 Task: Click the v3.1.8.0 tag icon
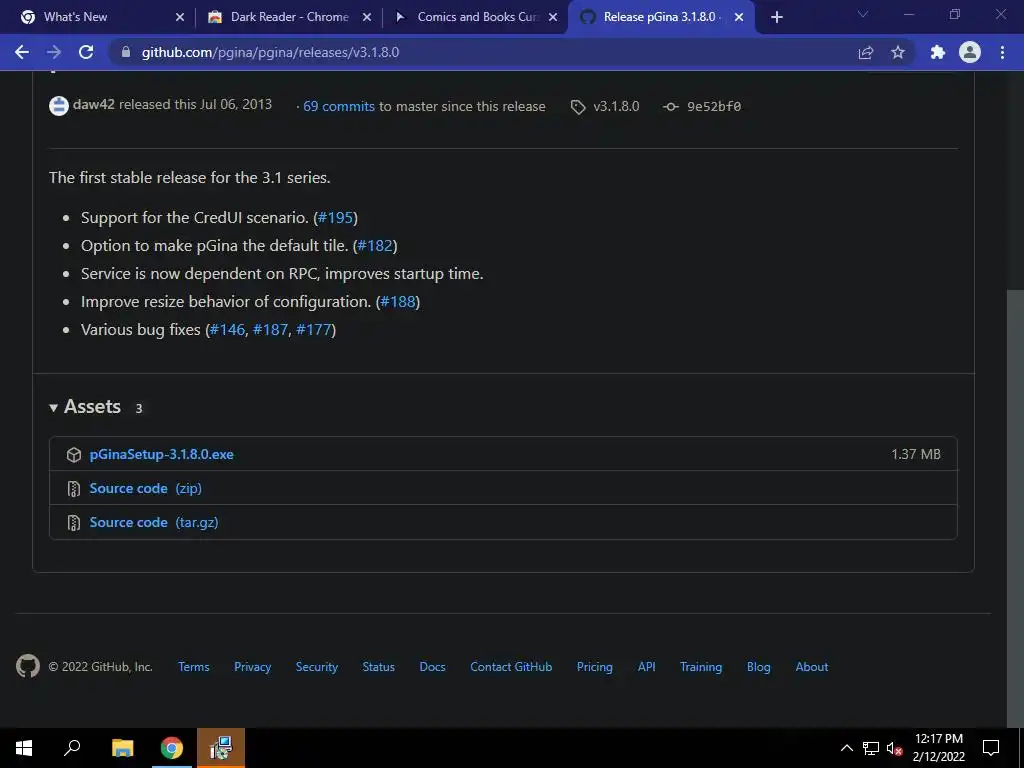tap(578, 106)
